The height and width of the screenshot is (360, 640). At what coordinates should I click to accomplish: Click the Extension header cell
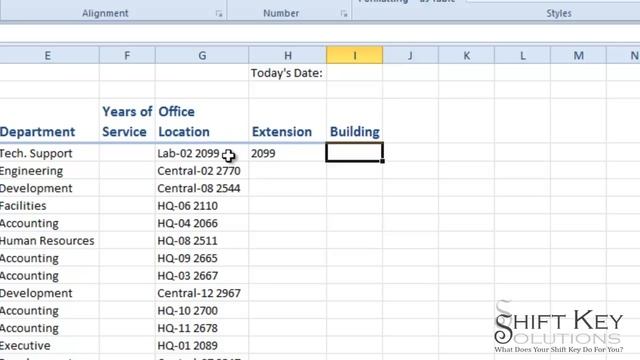click(x=288, y=121)
